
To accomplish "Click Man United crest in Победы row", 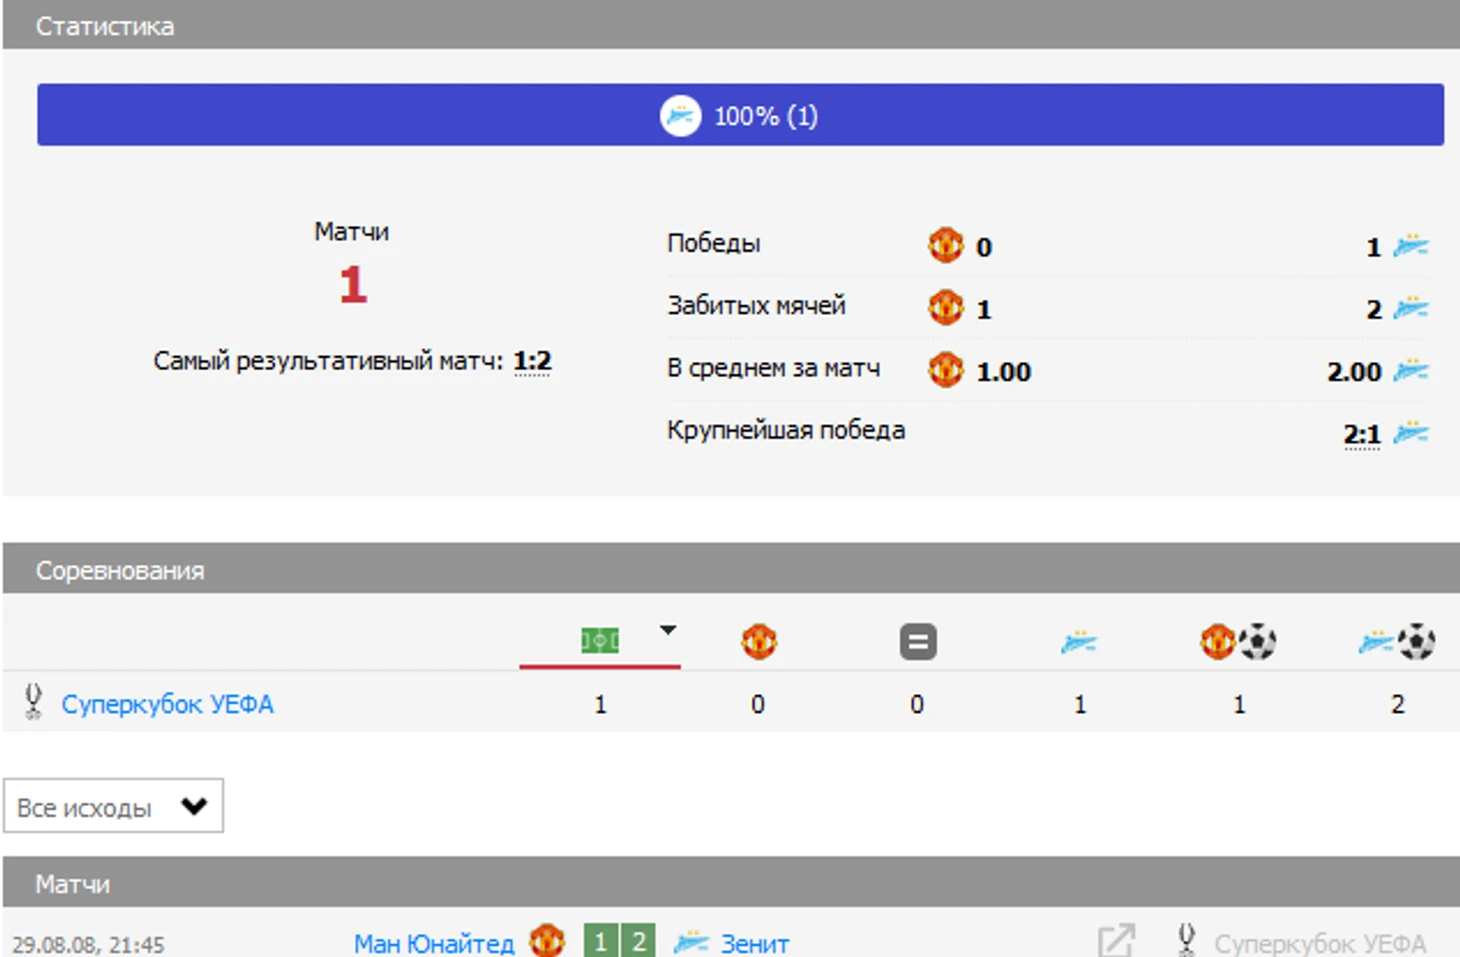I will 945,244.
